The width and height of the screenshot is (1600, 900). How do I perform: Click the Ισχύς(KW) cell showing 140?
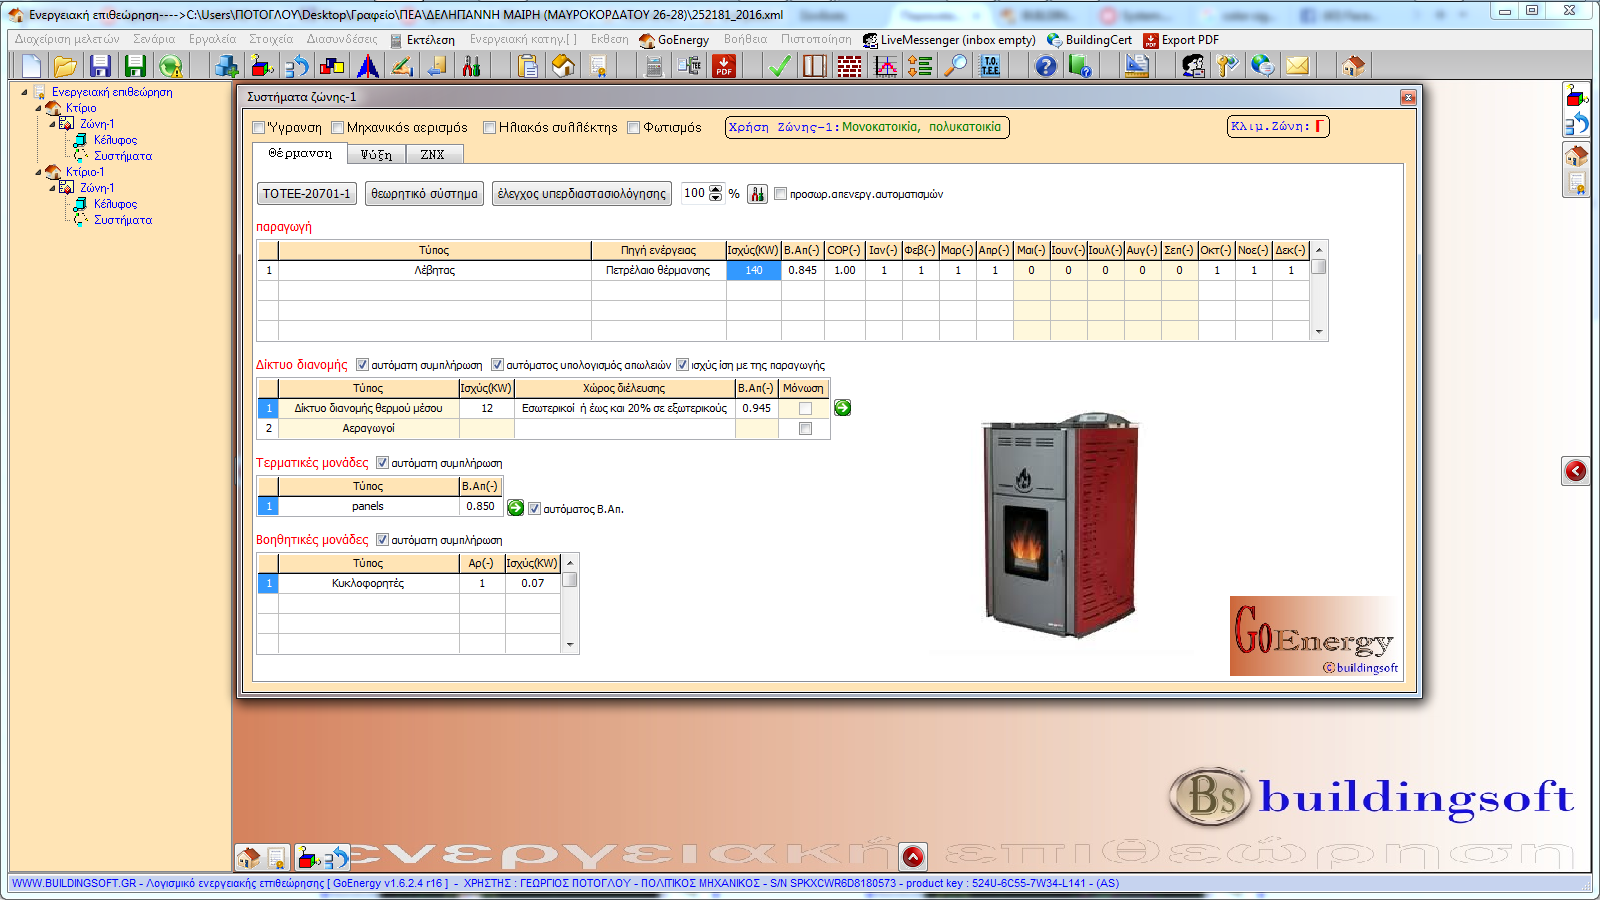753,270
